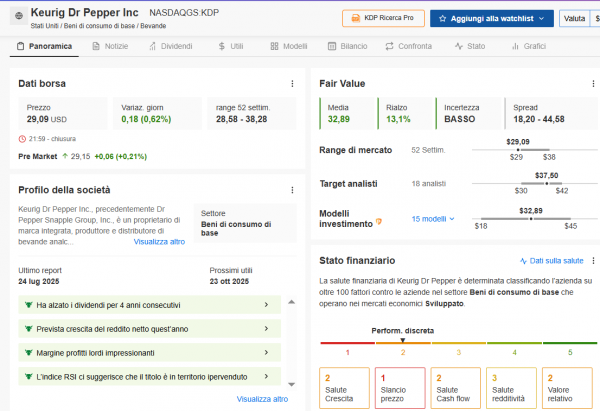Click bull icon on RSI tip

point(28,377)
